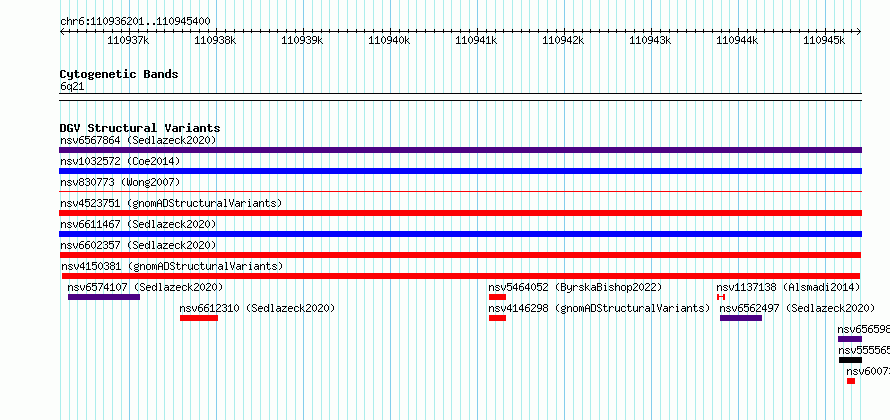Open variant nsv1032572 (Coe2014) label
890x420 pixels.
tap(120, 161)
